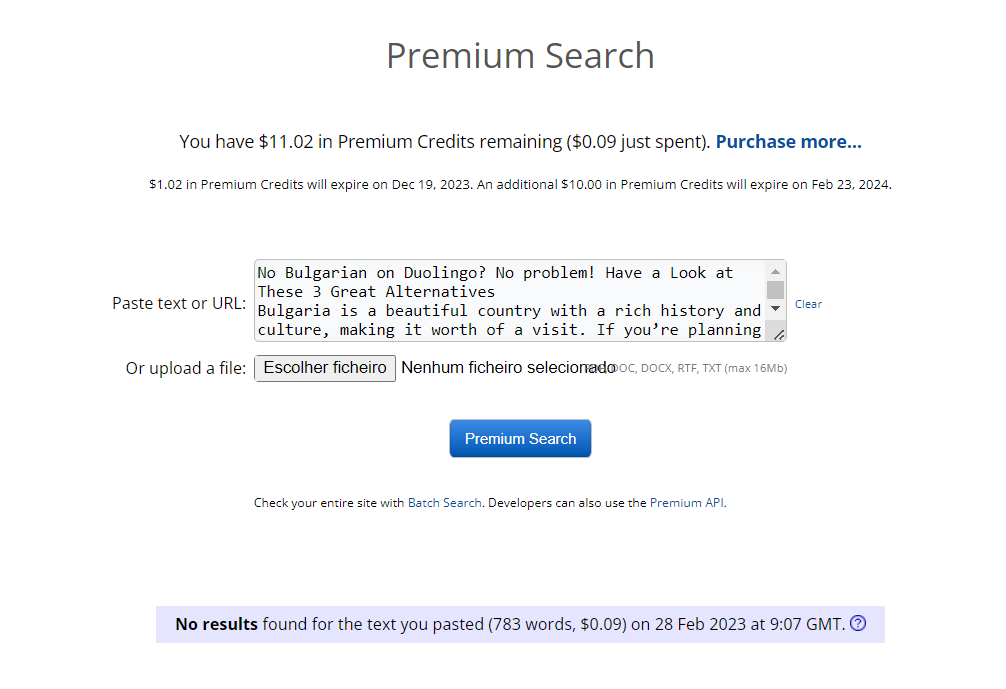The width and height of the screenshot is (1006, 689).
Task: Run the blue Premium Search button
Action: 520,439
